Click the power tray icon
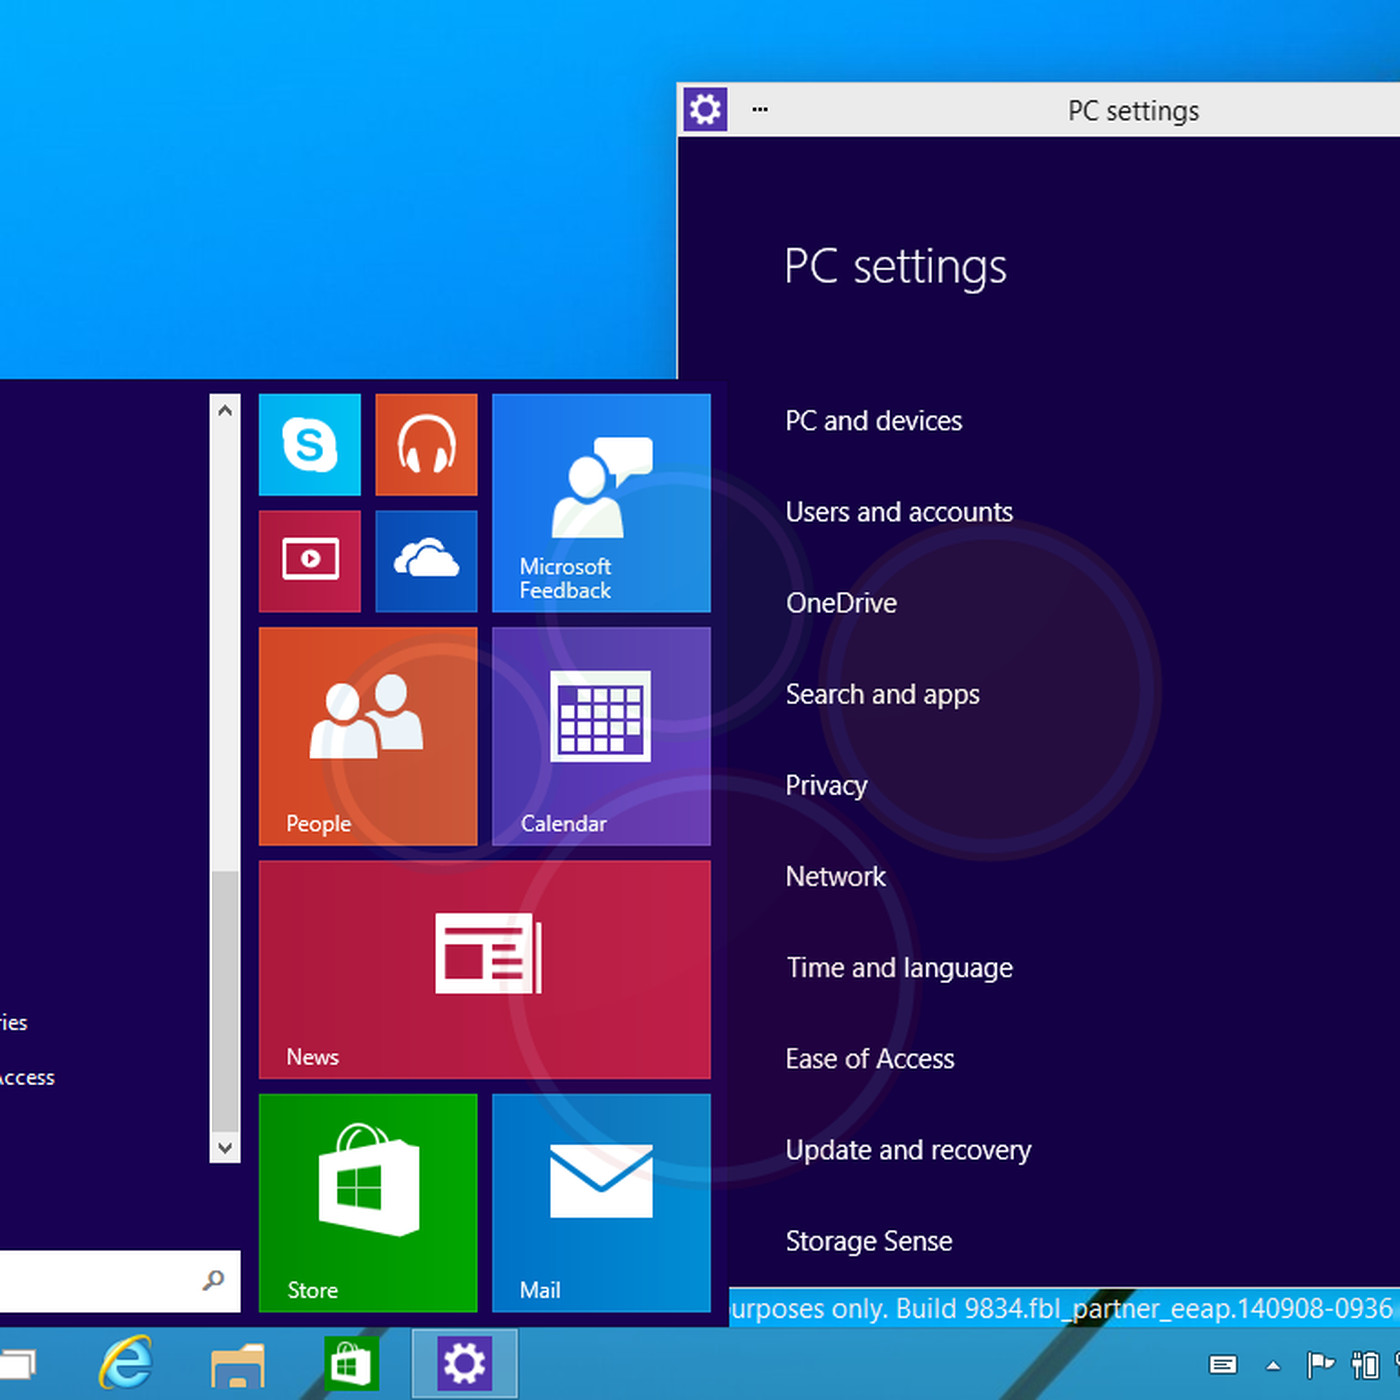Viewport: 1400px width, 1400px height. 1365,1364
